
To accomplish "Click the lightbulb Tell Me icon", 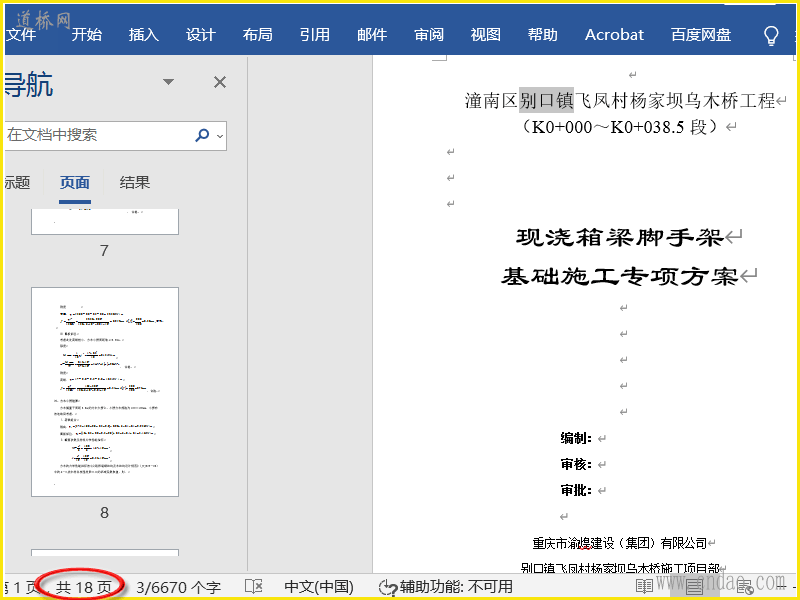I will point(771,35).
